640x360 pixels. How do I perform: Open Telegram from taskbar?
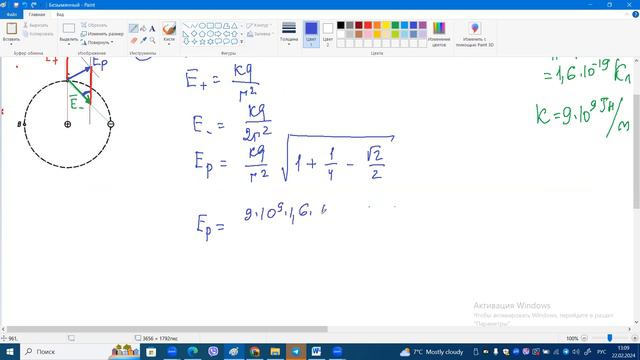(x=296, y=351)
